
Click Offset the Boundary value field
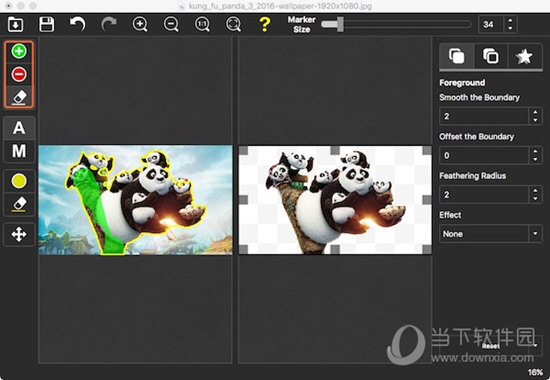pyautogui.click(x=484, y=155)
